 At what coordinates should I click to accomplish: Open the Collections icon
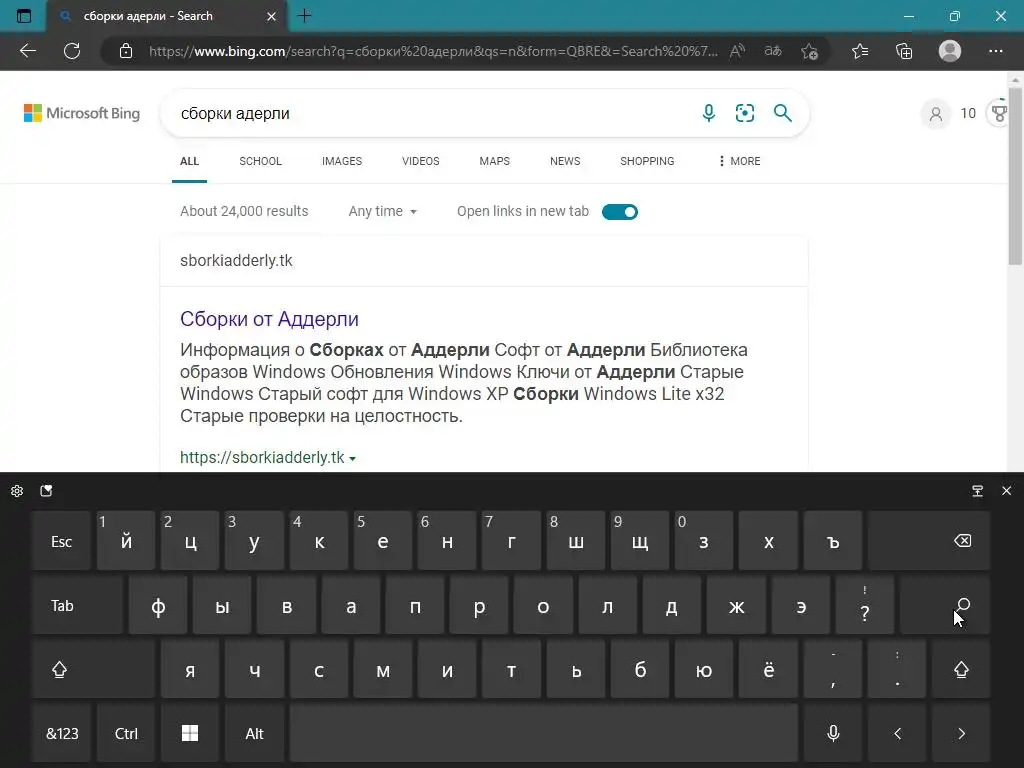coord(904,51)
